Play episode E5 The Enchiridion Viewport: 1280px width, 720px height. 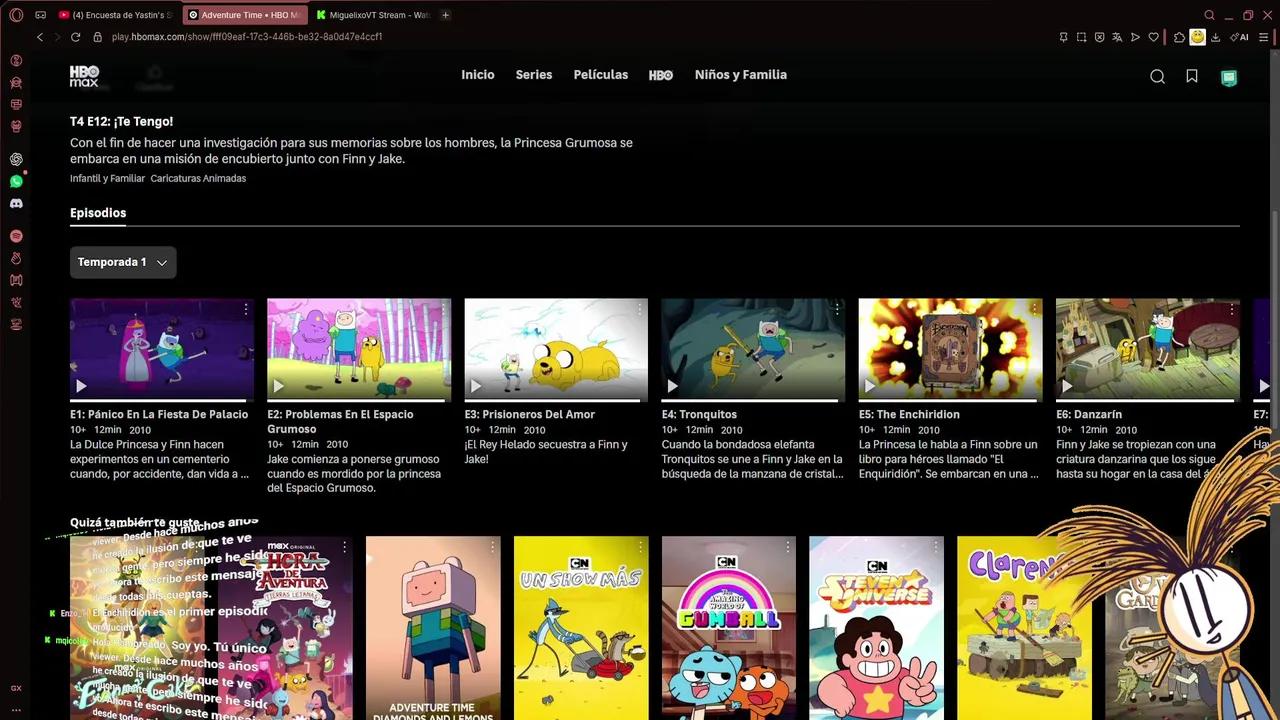tap(869, 386)
